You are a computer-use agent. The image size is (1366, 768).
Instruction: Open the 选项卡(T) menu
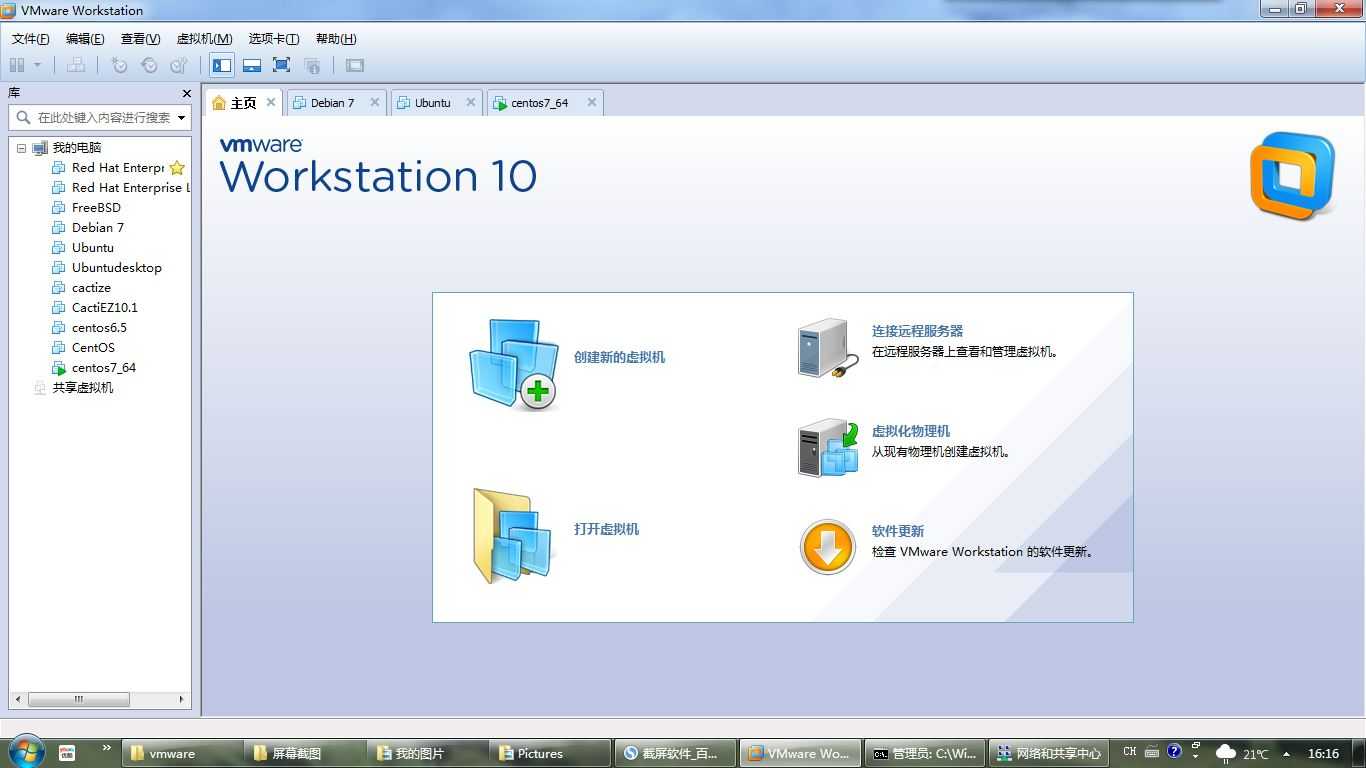274,39
